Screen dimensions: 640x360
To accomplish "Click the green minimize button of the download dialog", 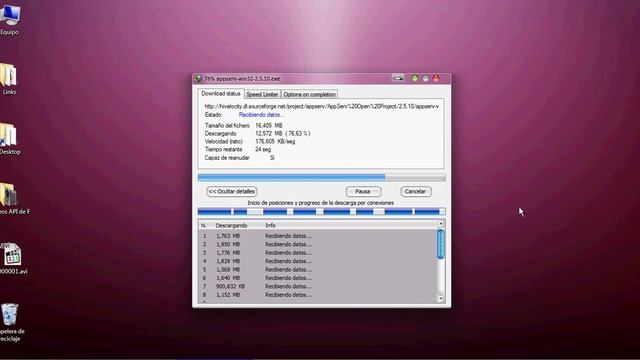I will pos(415,78).
